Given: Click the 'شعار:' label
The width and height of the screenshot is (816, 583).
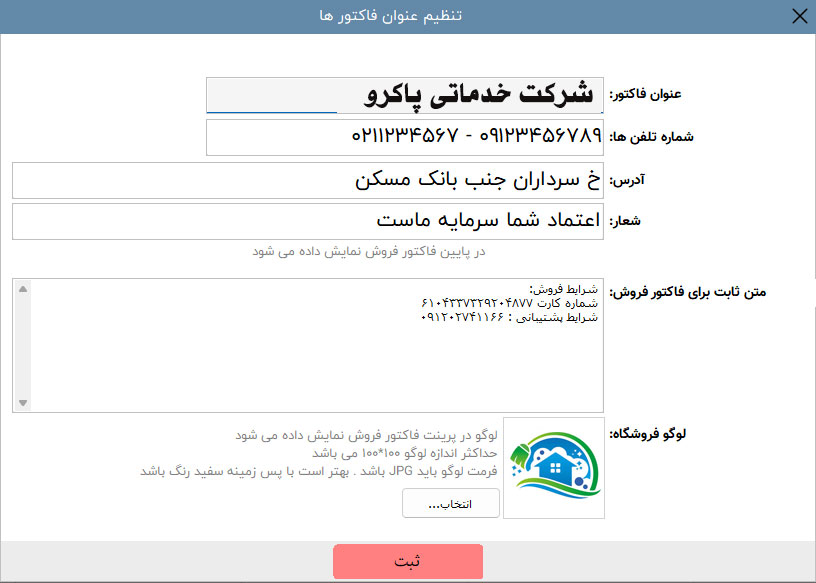Looking at the screenshot, I should click(625, 221).
